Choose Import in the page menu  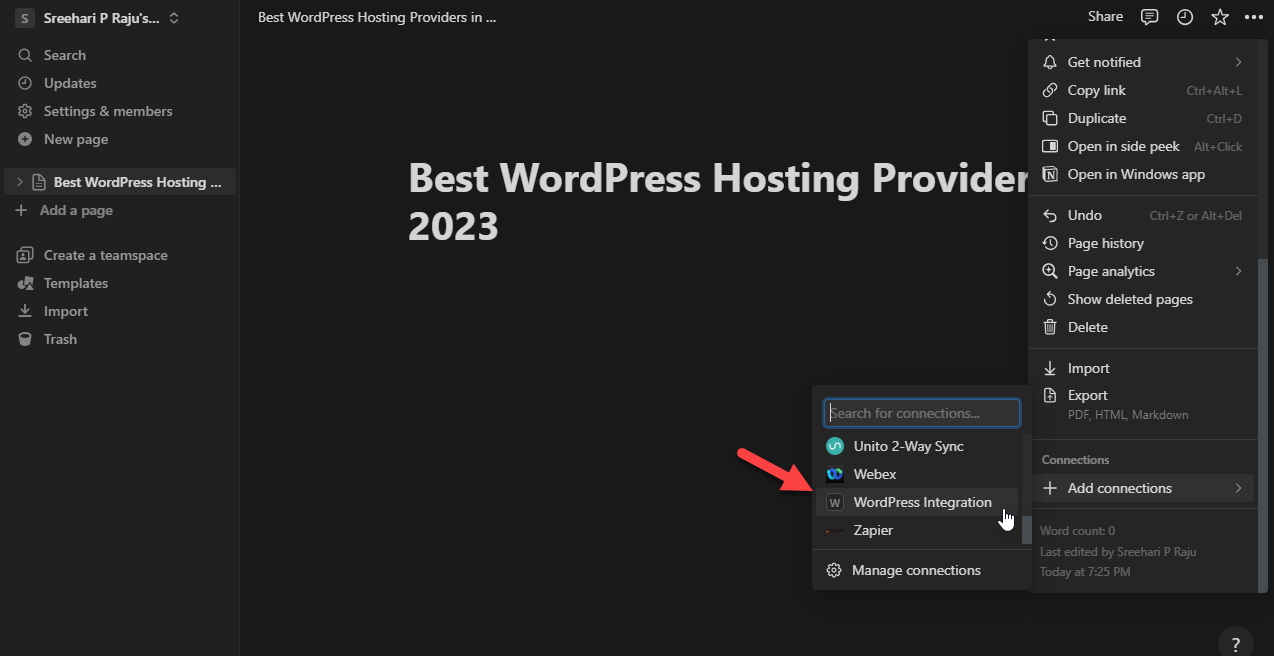[x=1143, y=368]
